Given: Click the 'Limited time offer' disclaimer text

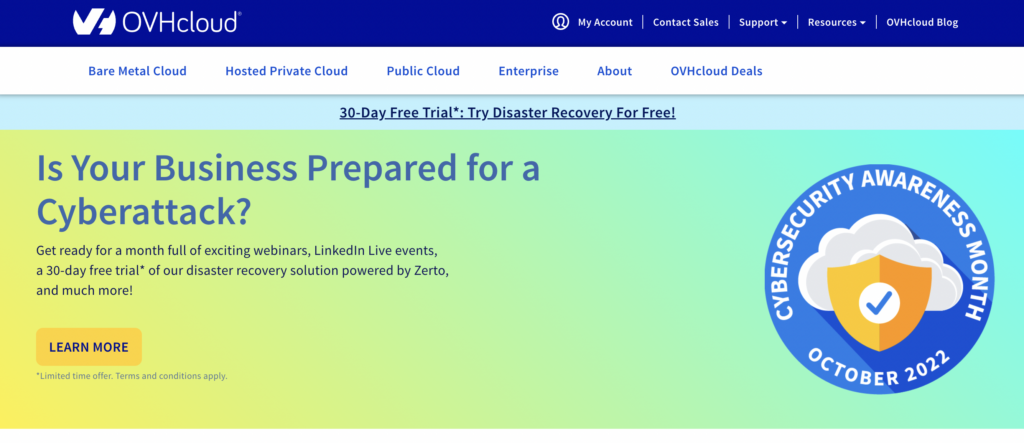Looking at the screenshot, I should click(132, 376).
